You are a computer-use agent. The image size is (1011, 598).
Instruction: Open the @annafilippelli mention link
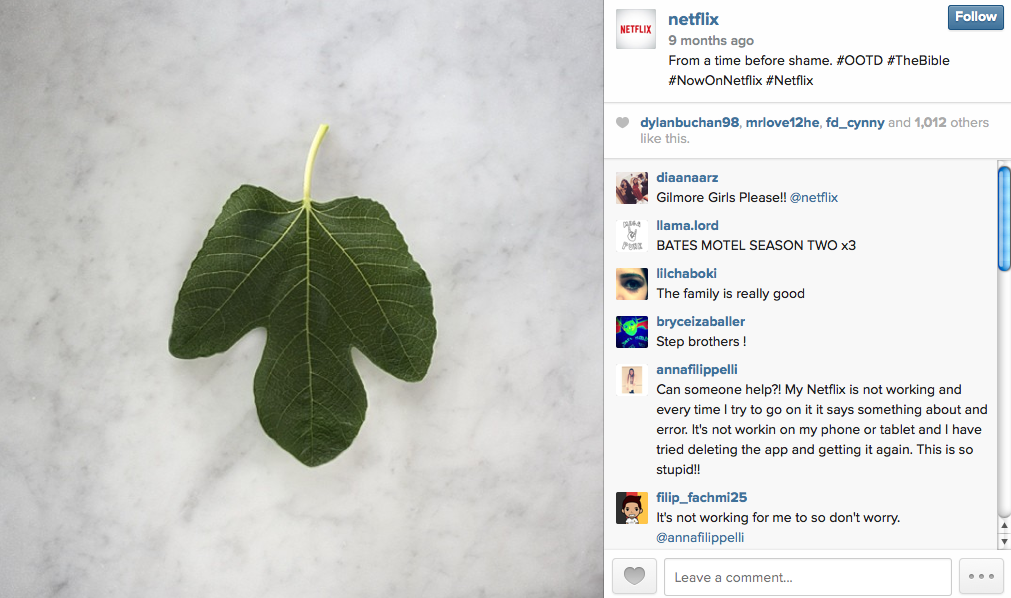[700, 537]
